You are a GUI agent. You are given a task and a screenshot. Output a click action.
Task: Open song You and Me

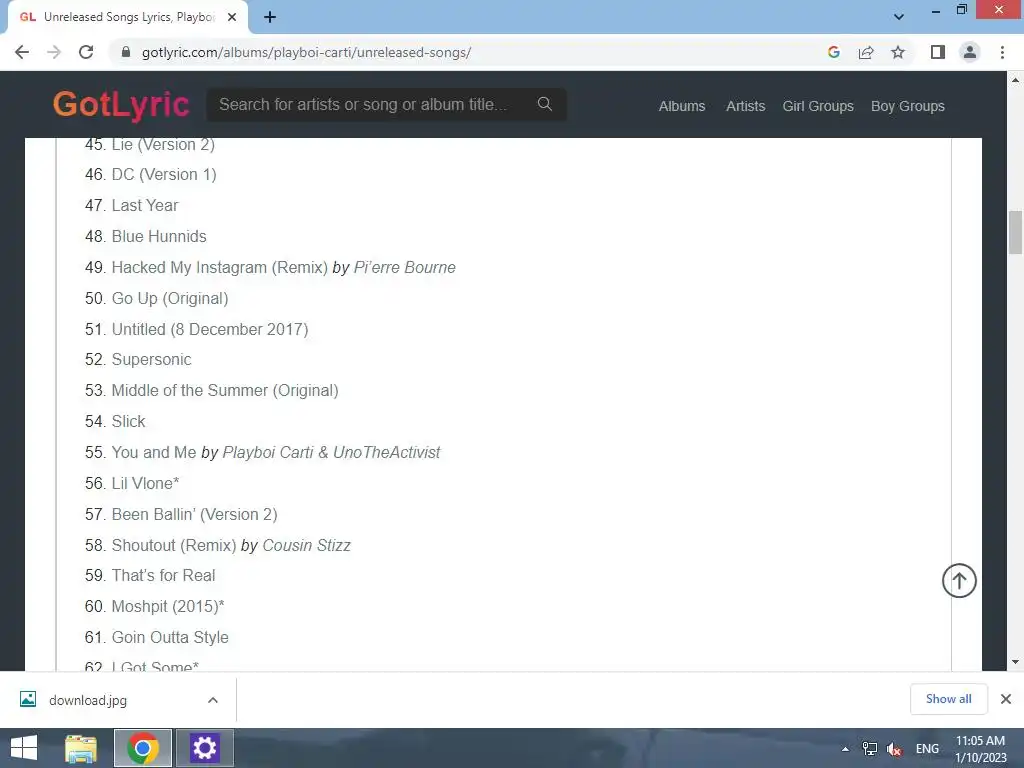coord(153,453)
